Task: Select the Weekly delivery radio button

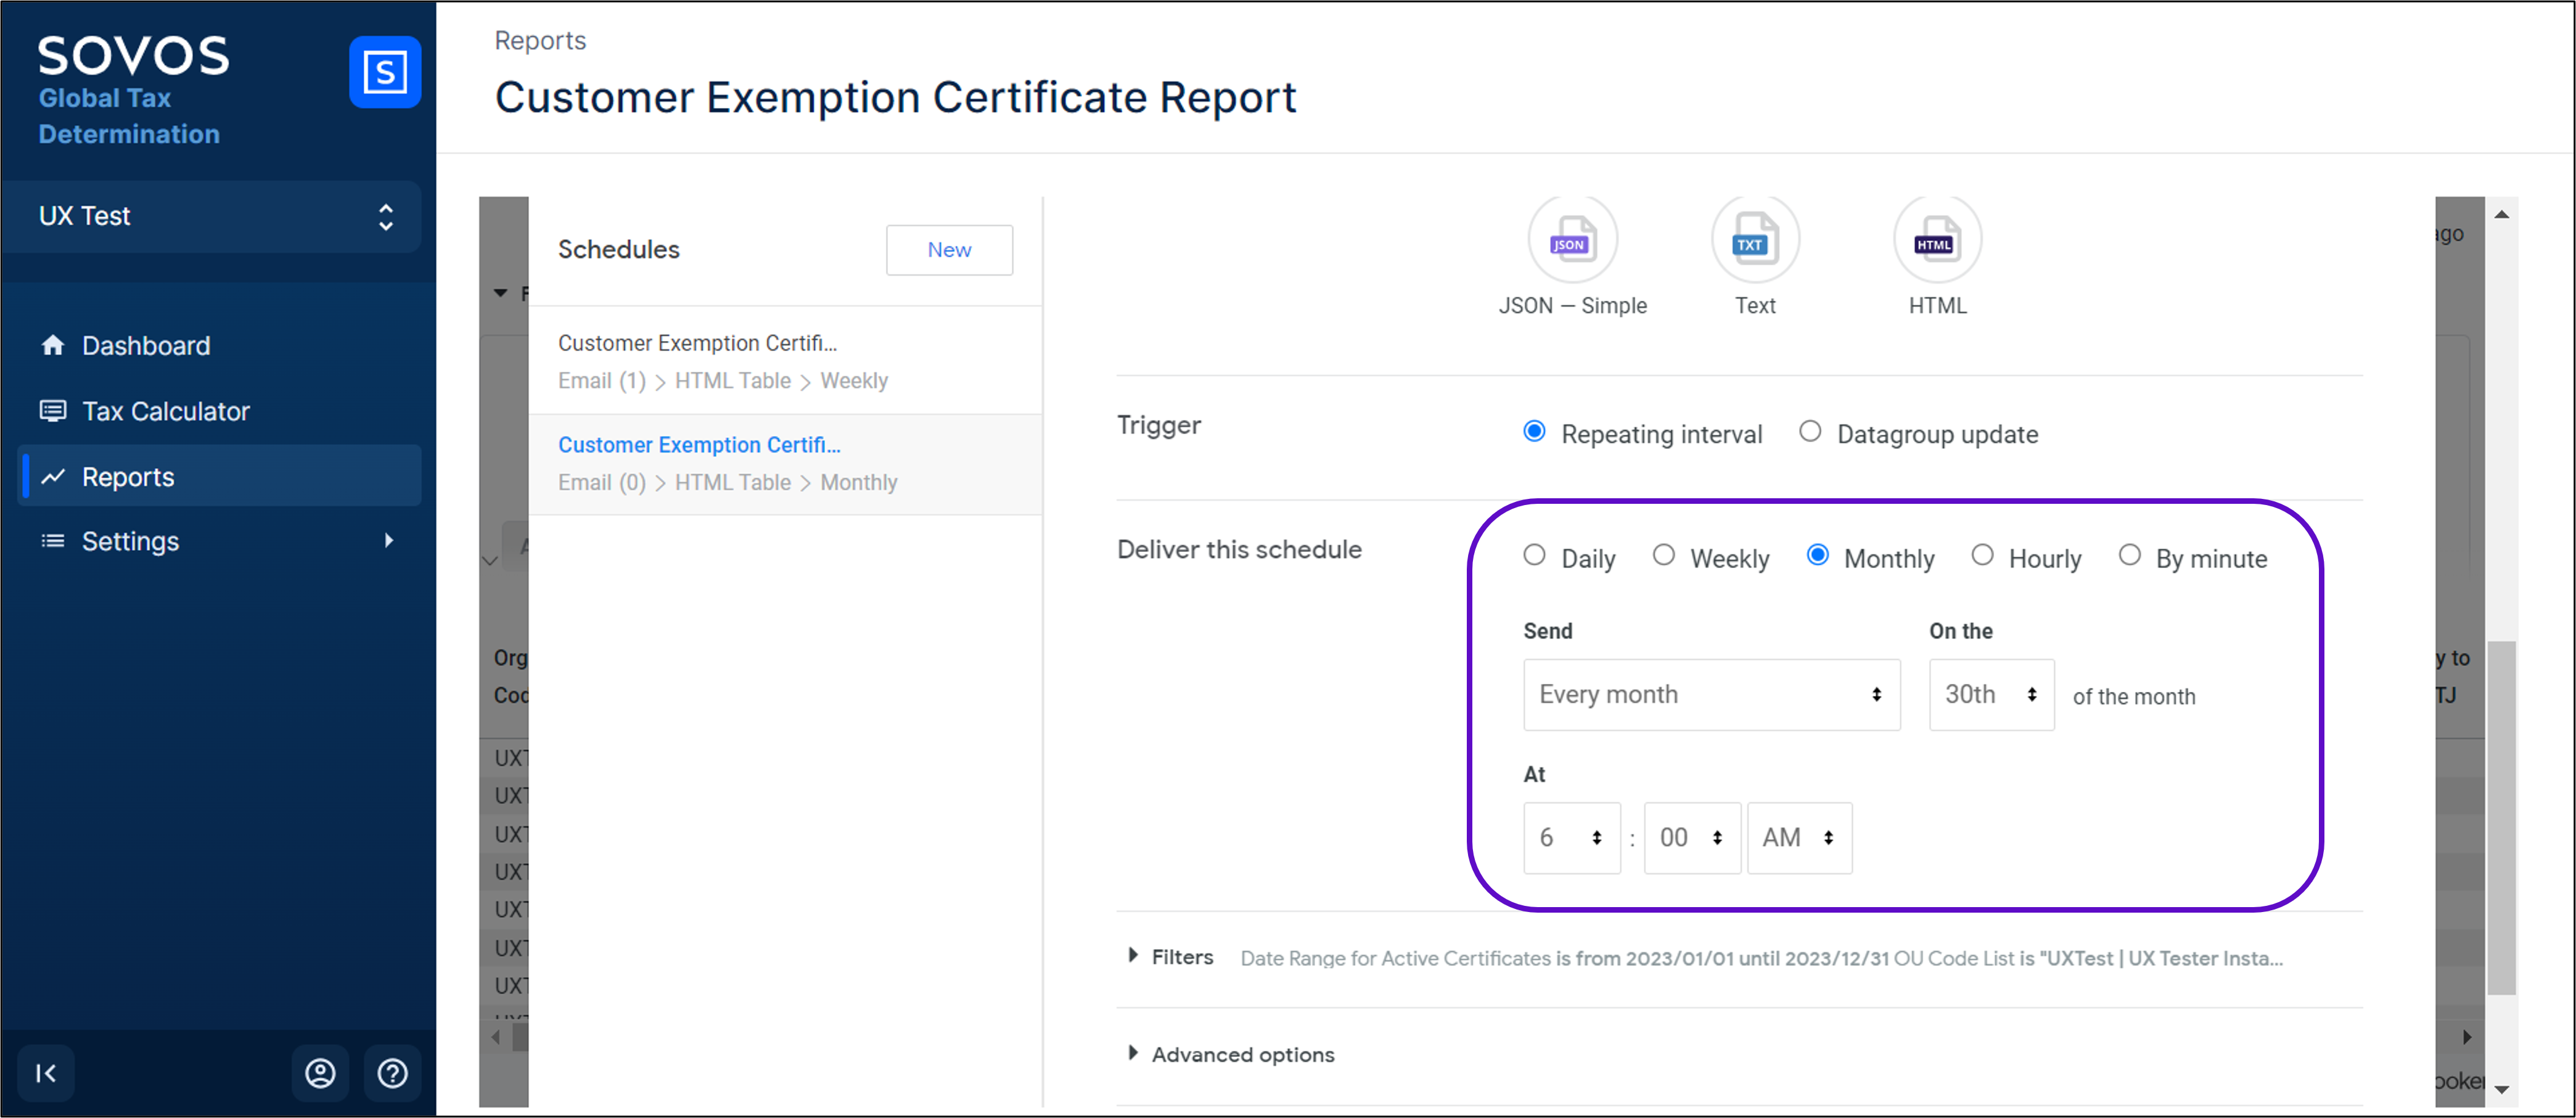Action: pyautogui.click(x=1663, y=555)
